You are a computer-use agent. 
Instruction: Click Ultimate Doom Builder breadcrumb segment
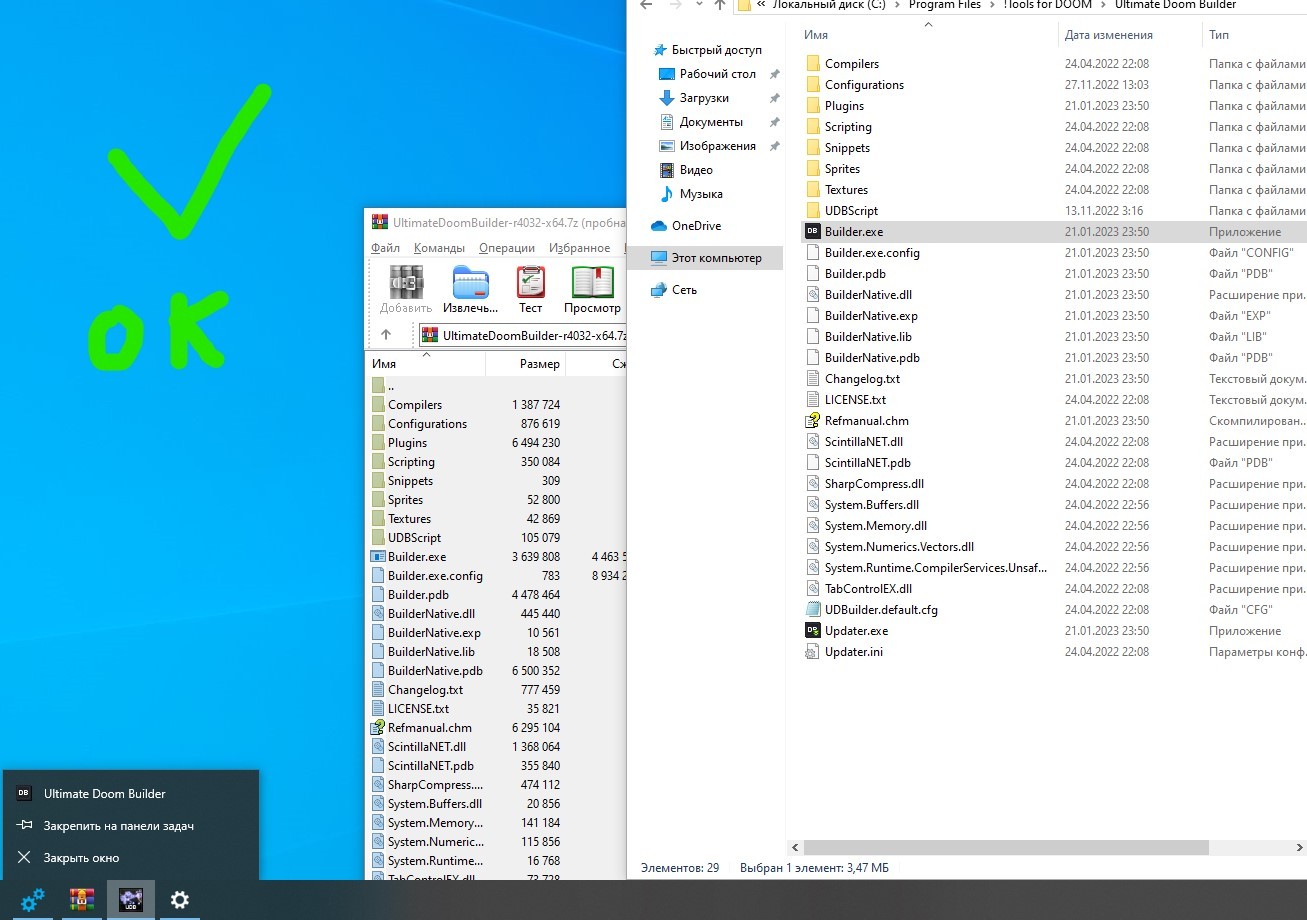tap(1175, 5)
